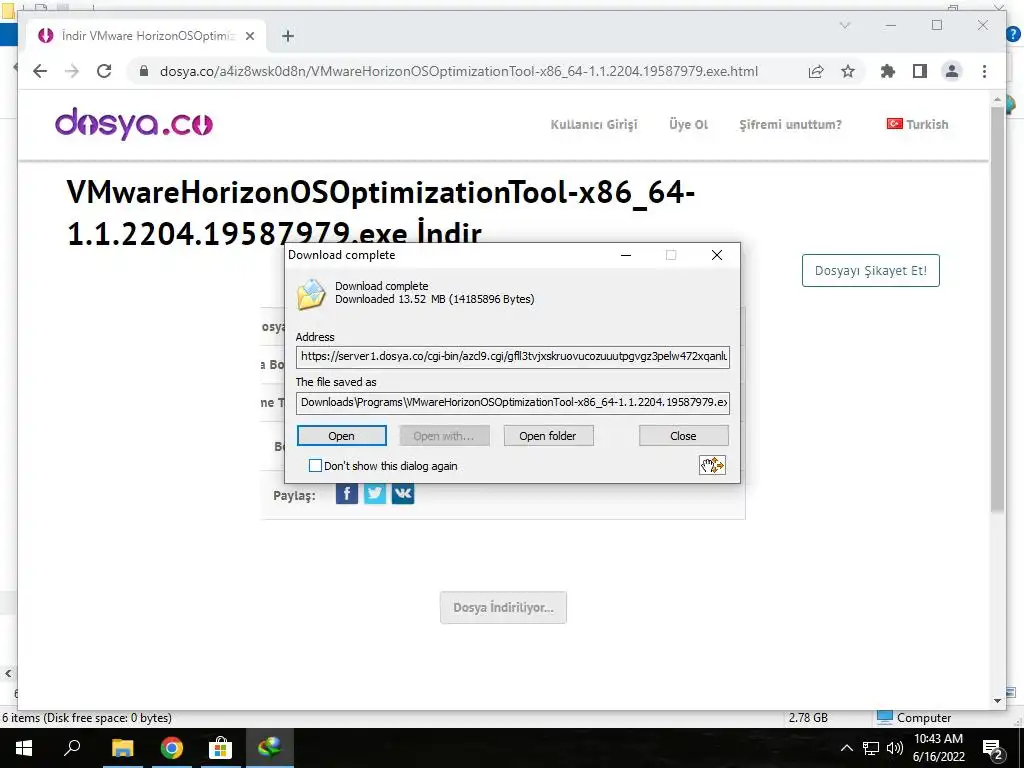Show hidden system tray icons
Image resolution: width=1024 pixels, height=768 pixels.
(846, 748)
